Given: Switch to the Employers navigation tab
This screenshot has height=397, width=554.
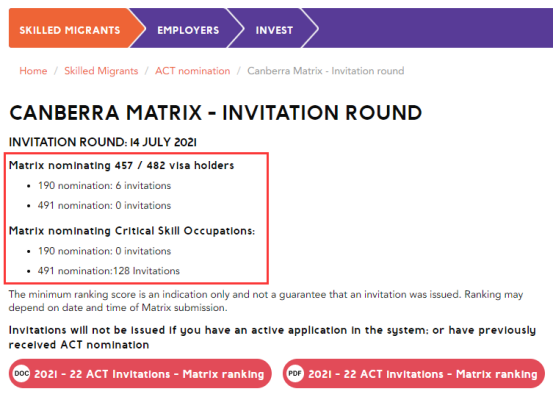Looking at the screenshot, I should pos(188,30).
